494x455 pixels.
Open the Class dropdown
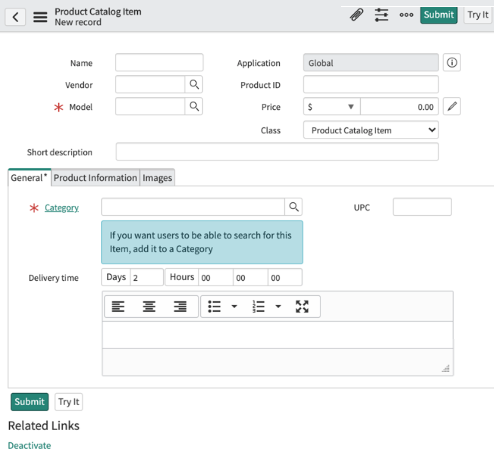click(371, 130)
